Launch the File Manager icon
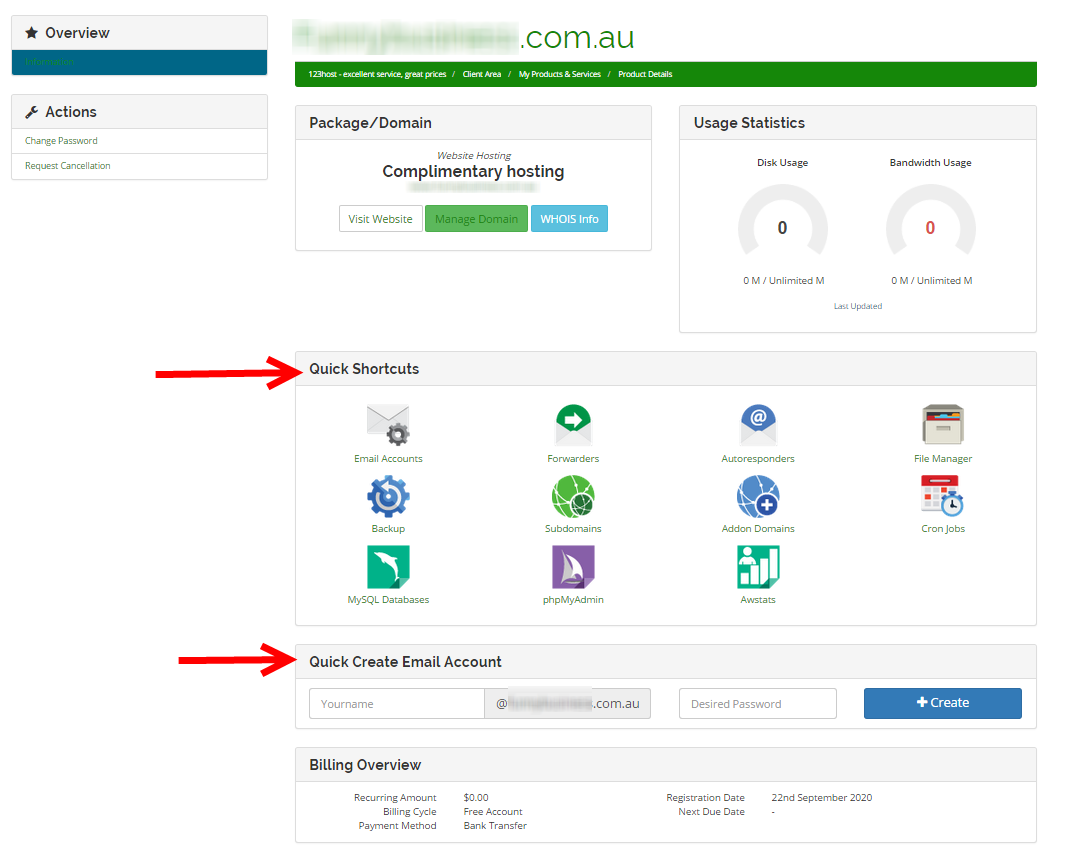 point(942,425)
